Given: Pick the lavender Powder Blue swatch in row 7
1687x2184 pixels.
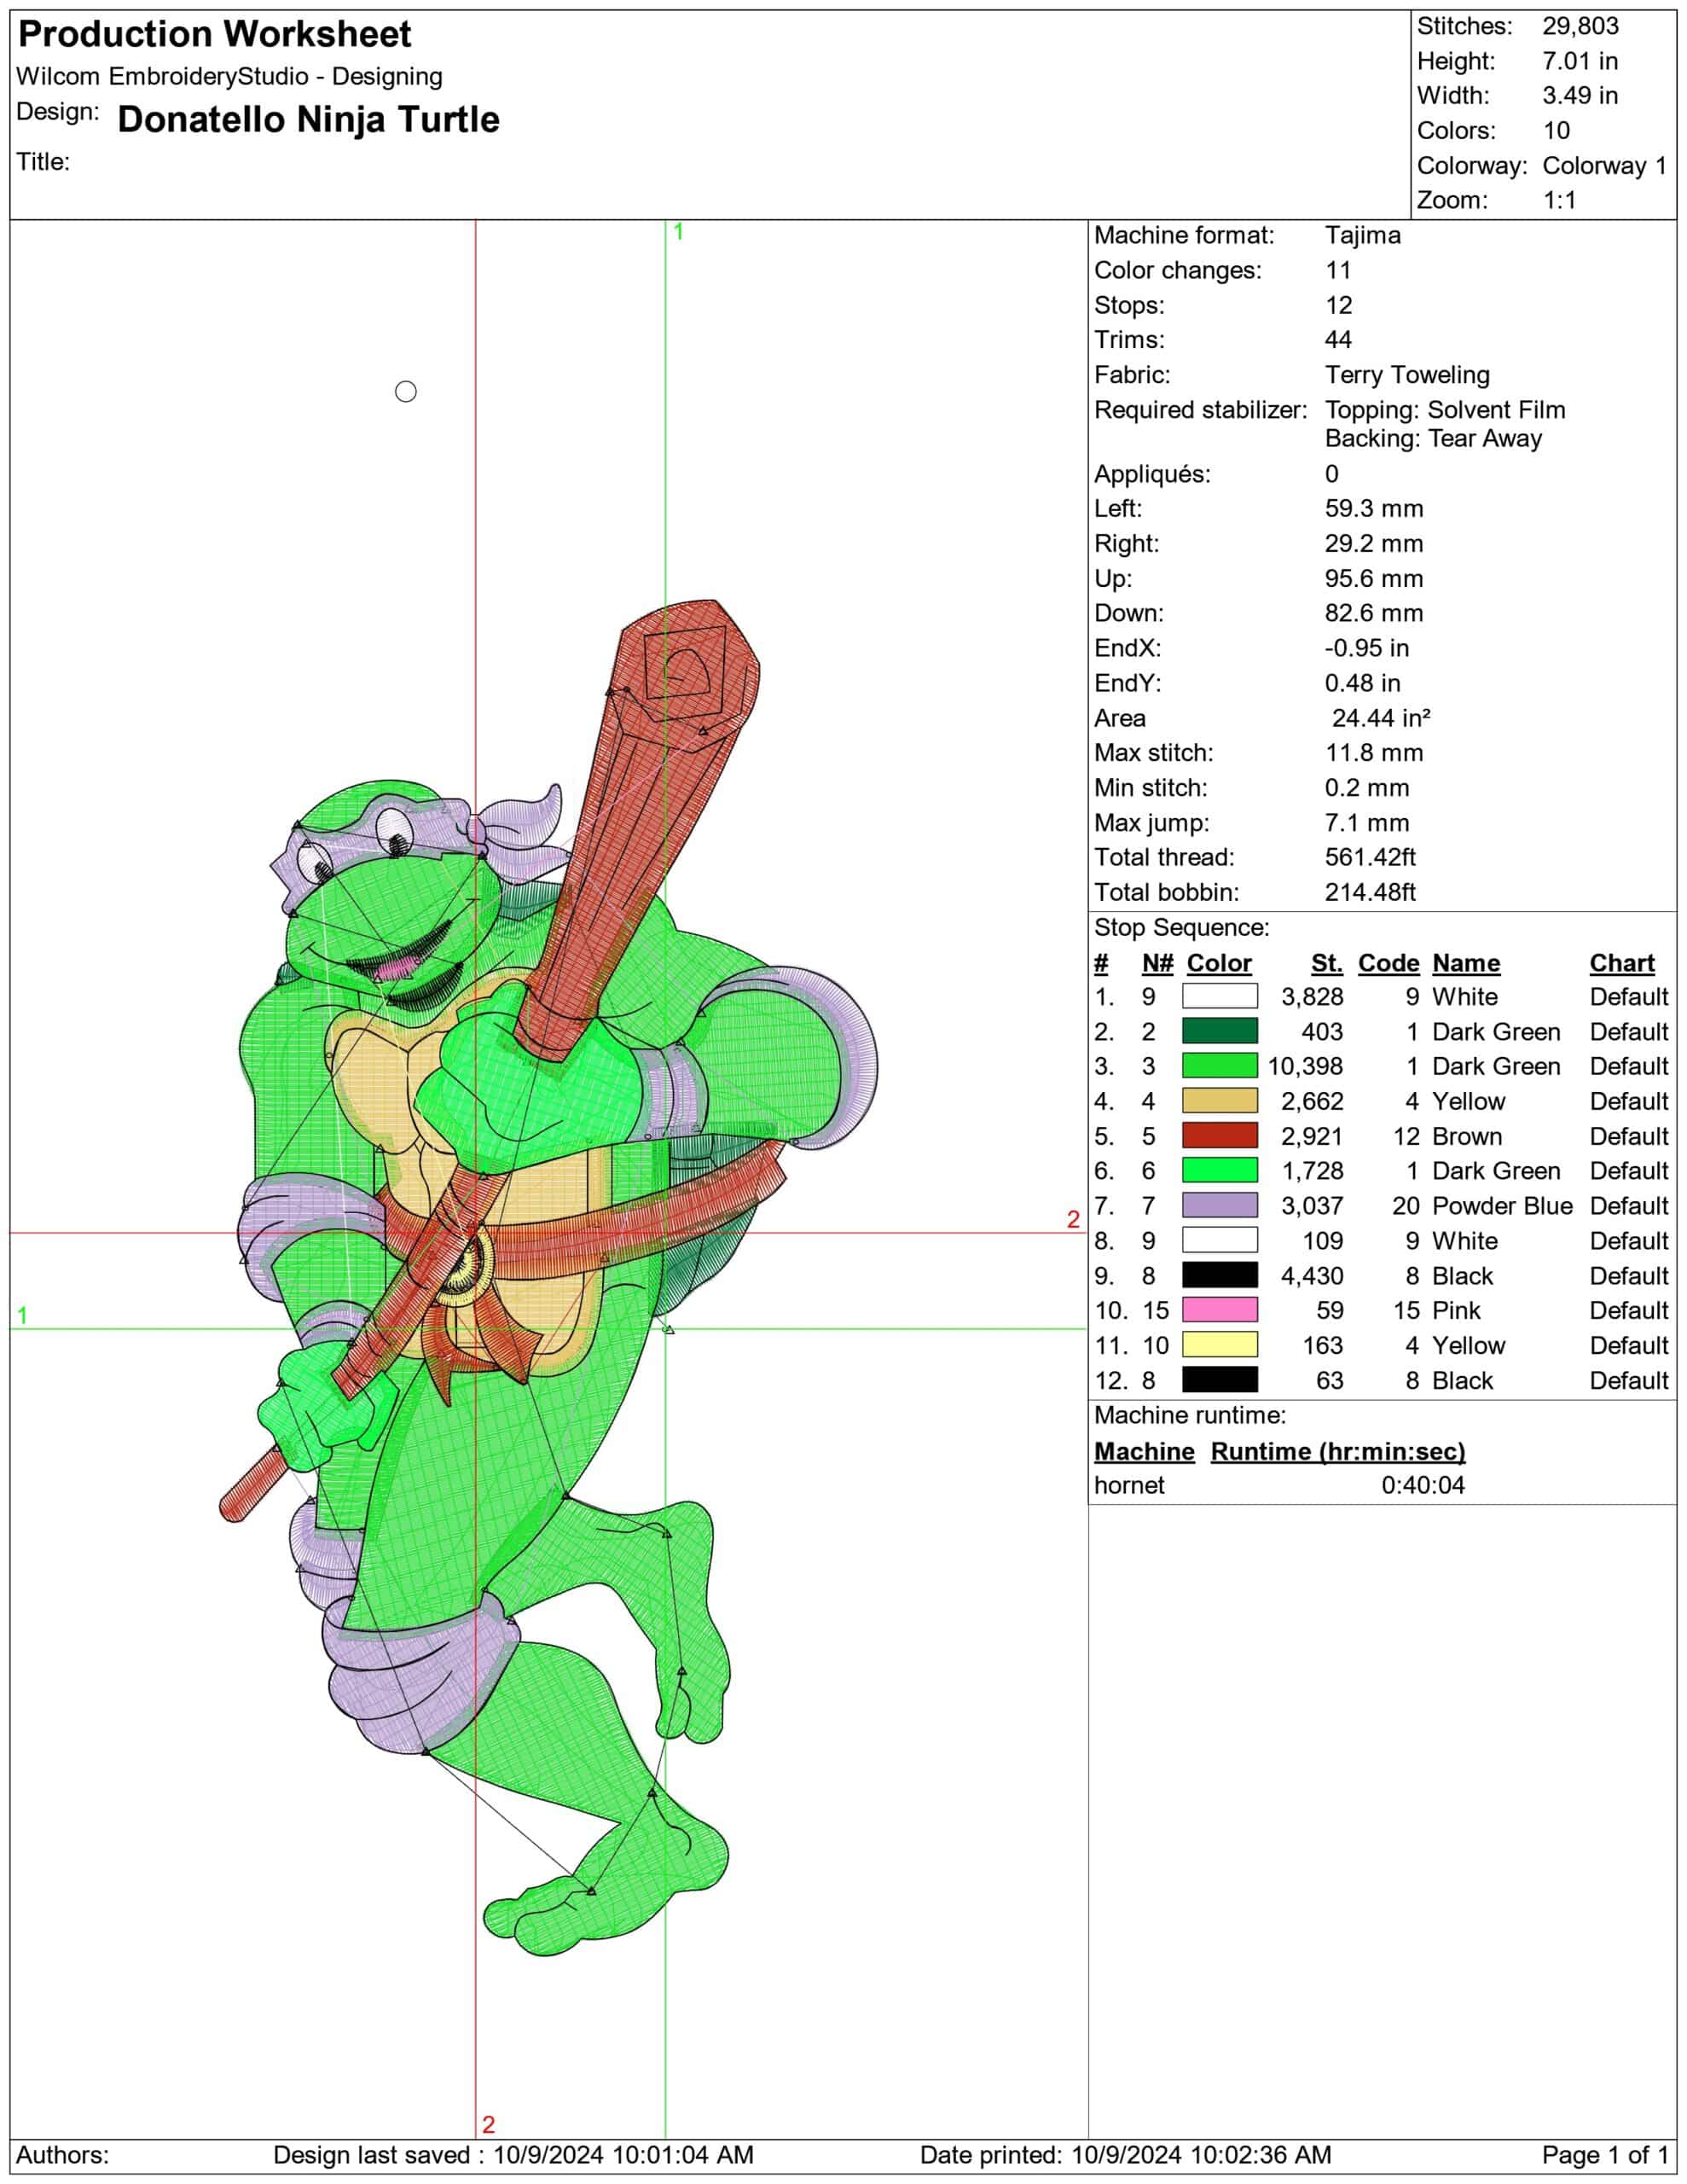Looking at the screenshot, I should (1219, 1205).
